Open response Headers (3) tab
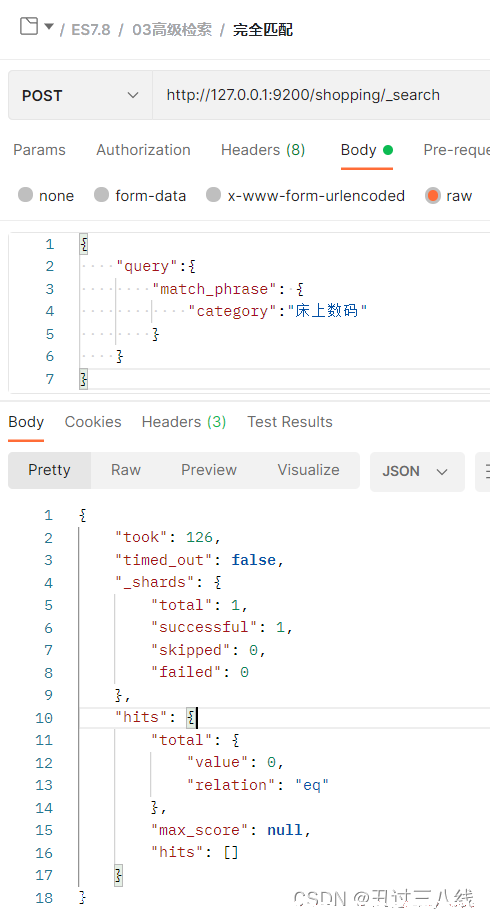Image resolution: width=490 pixels, height=919 pixels. click(184, 422)
